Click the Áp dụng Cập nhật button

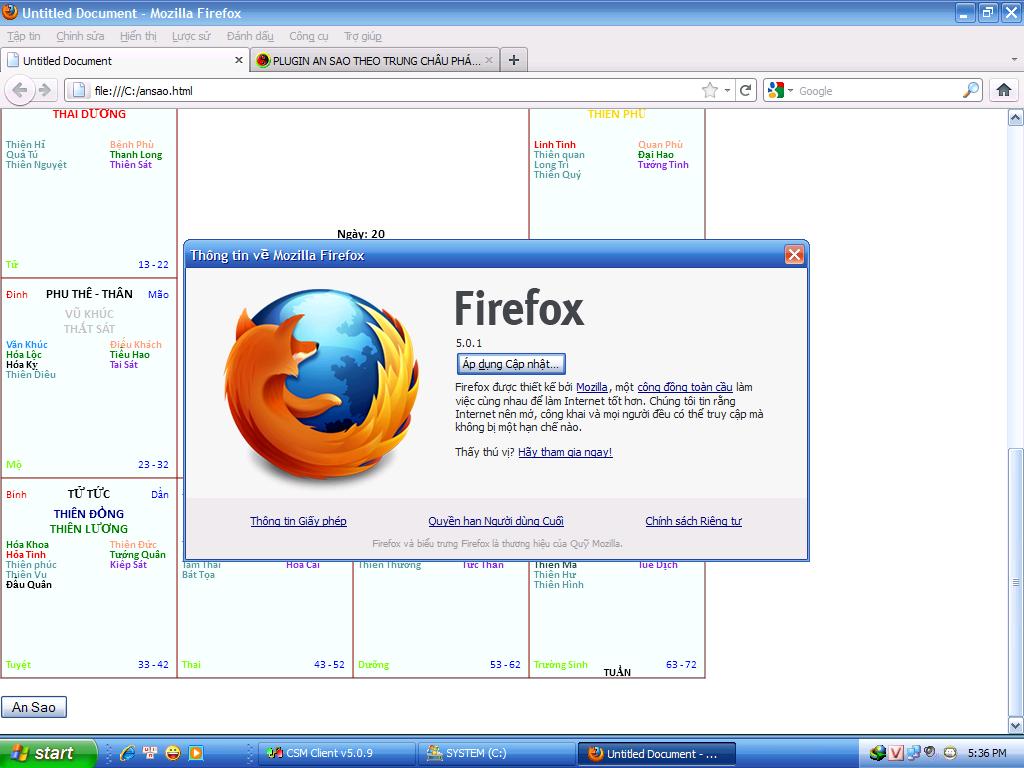click(x=511, y=364)
